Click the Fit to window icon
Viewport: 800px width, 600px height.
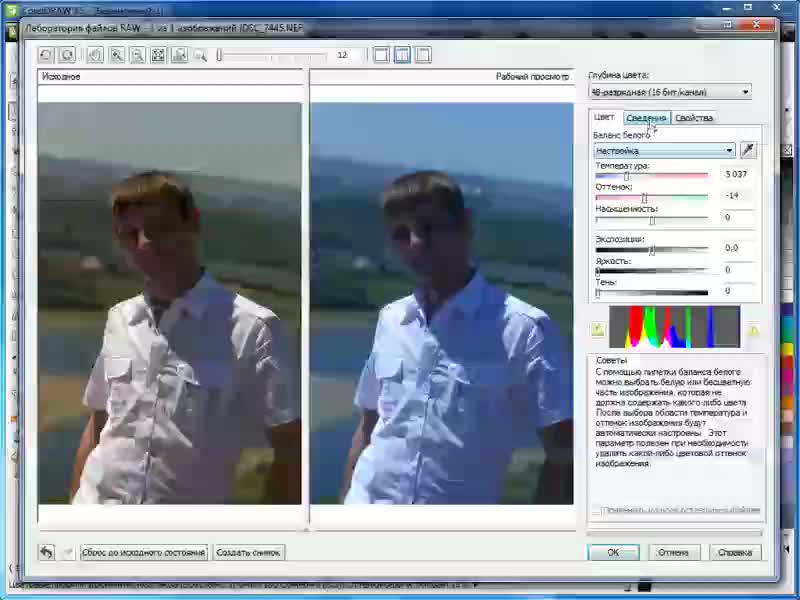[158, 55]
